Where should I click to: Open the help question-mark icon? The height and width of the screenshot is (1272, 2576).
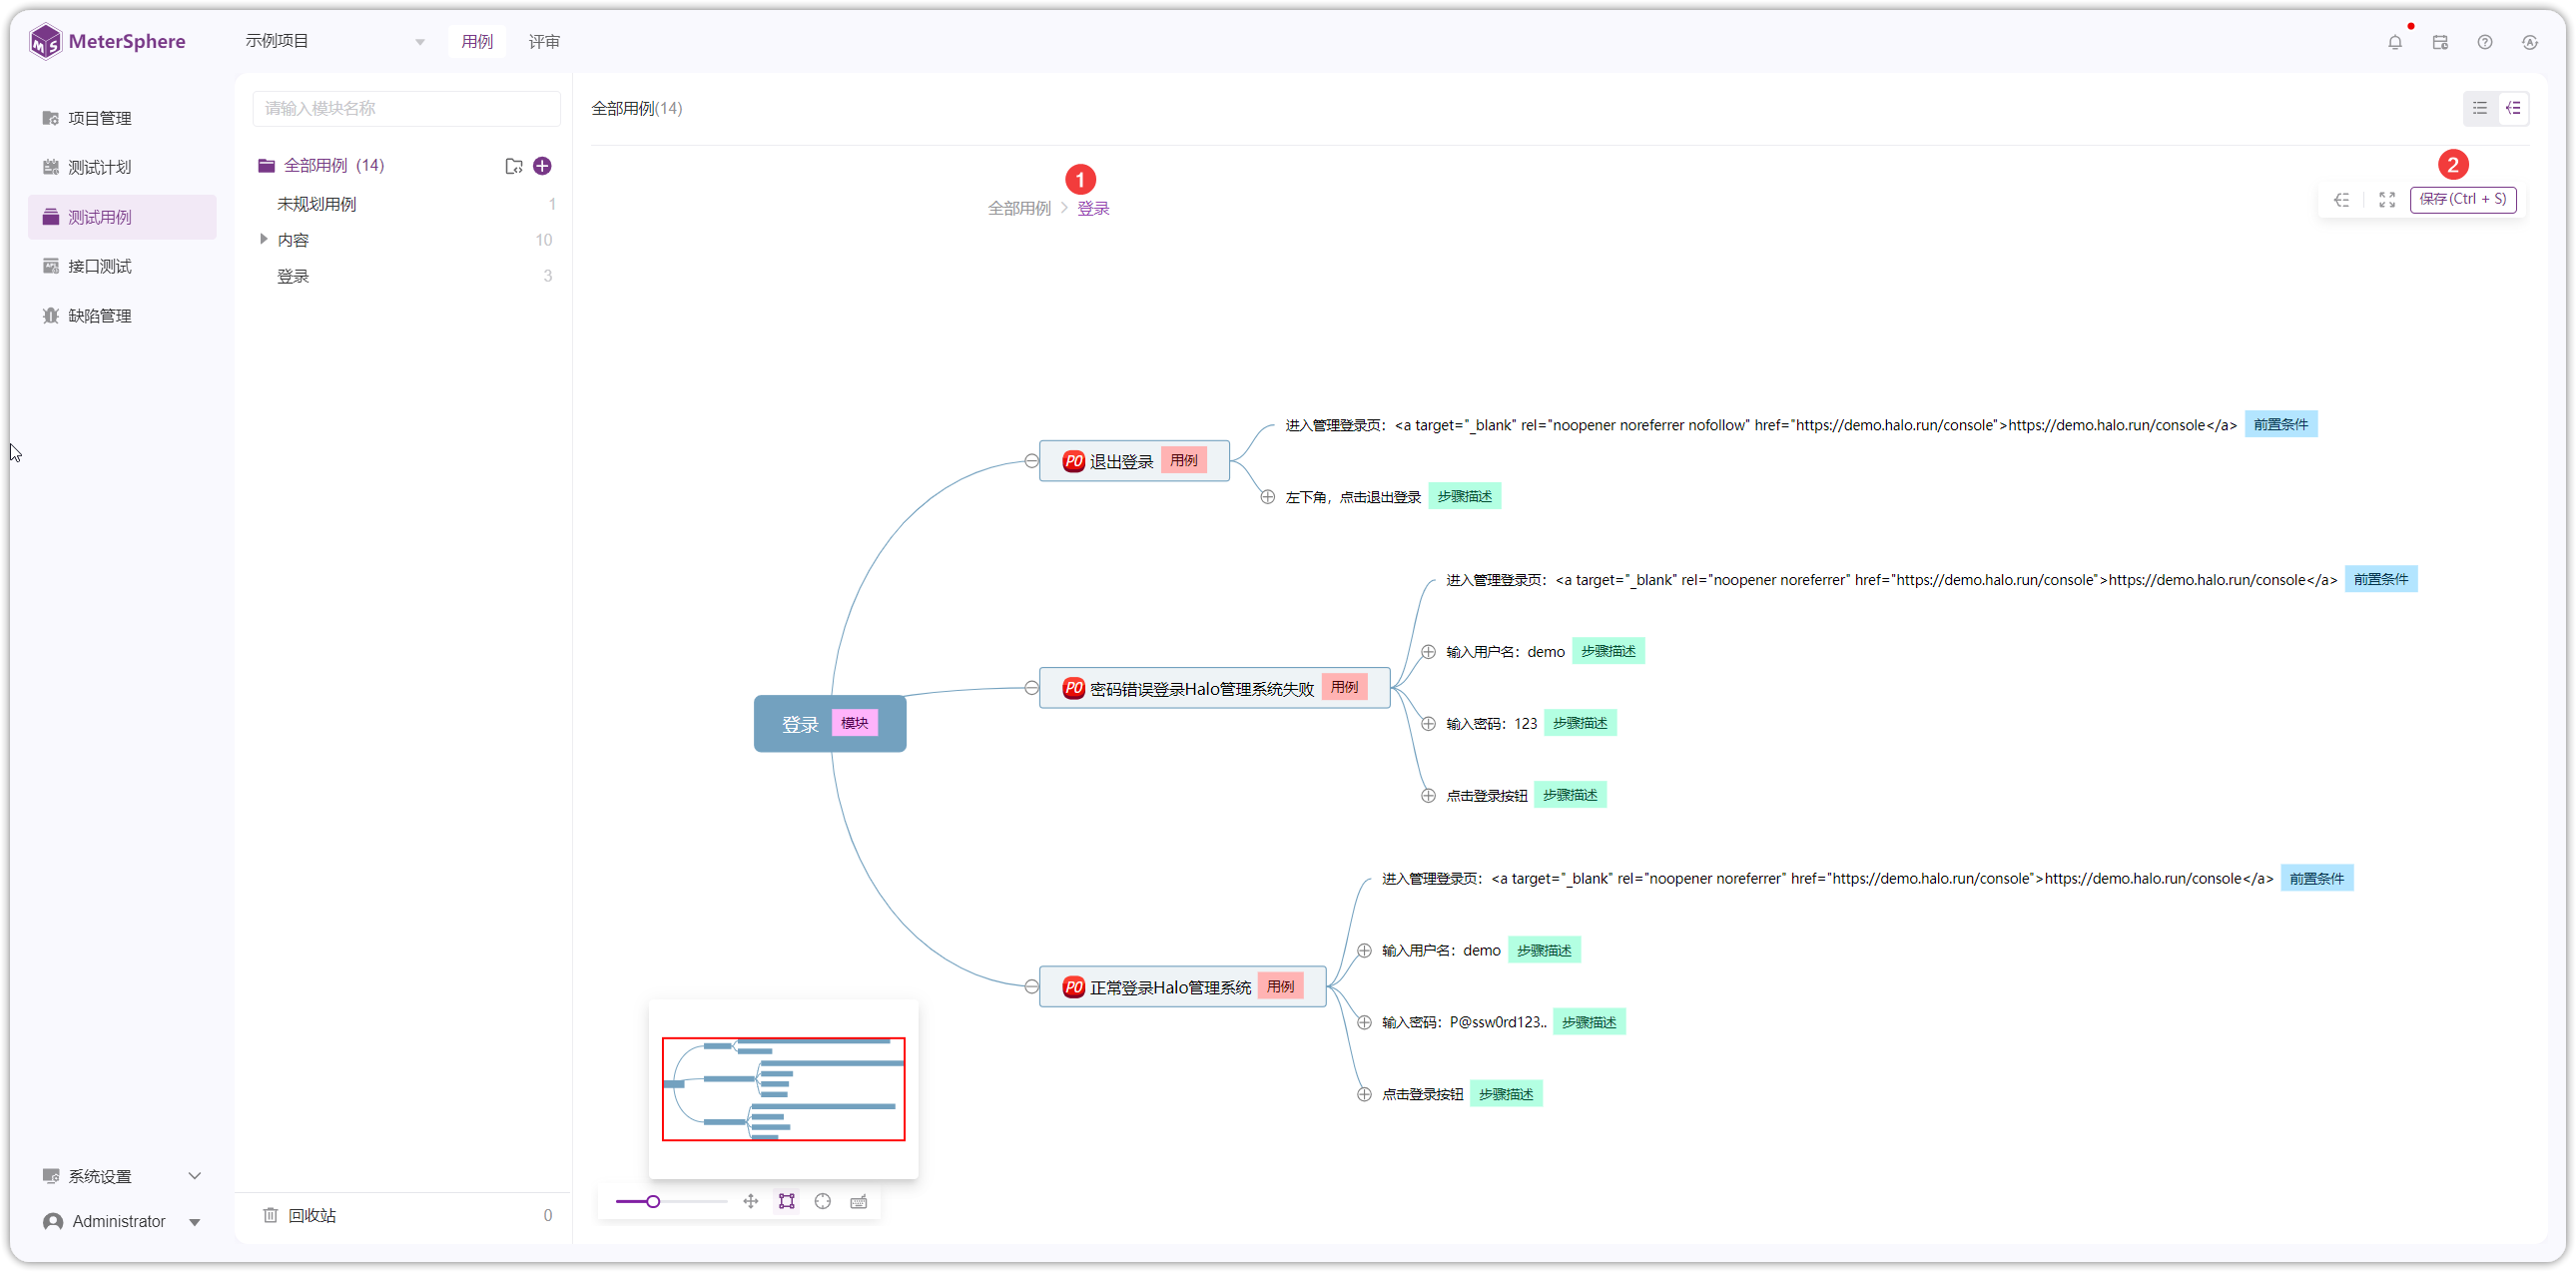2485,42
